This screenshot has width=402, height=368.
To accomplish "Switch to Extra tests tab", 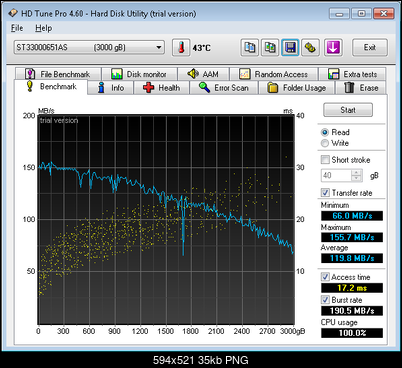I will 352,74.
